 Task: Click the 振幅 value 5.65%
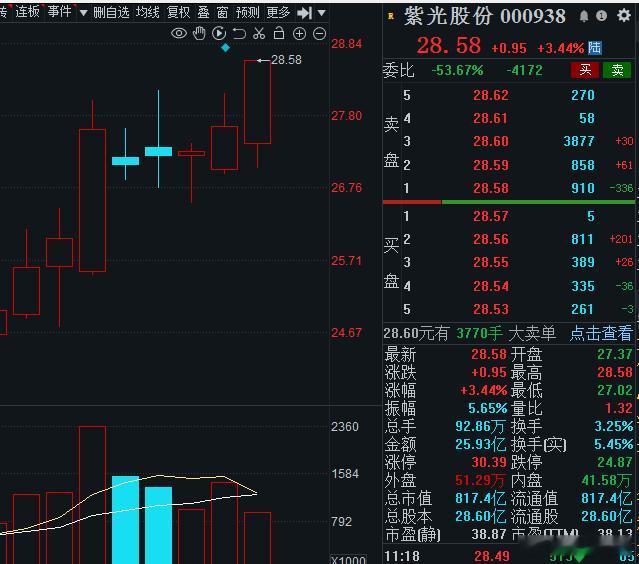[487, 408]
